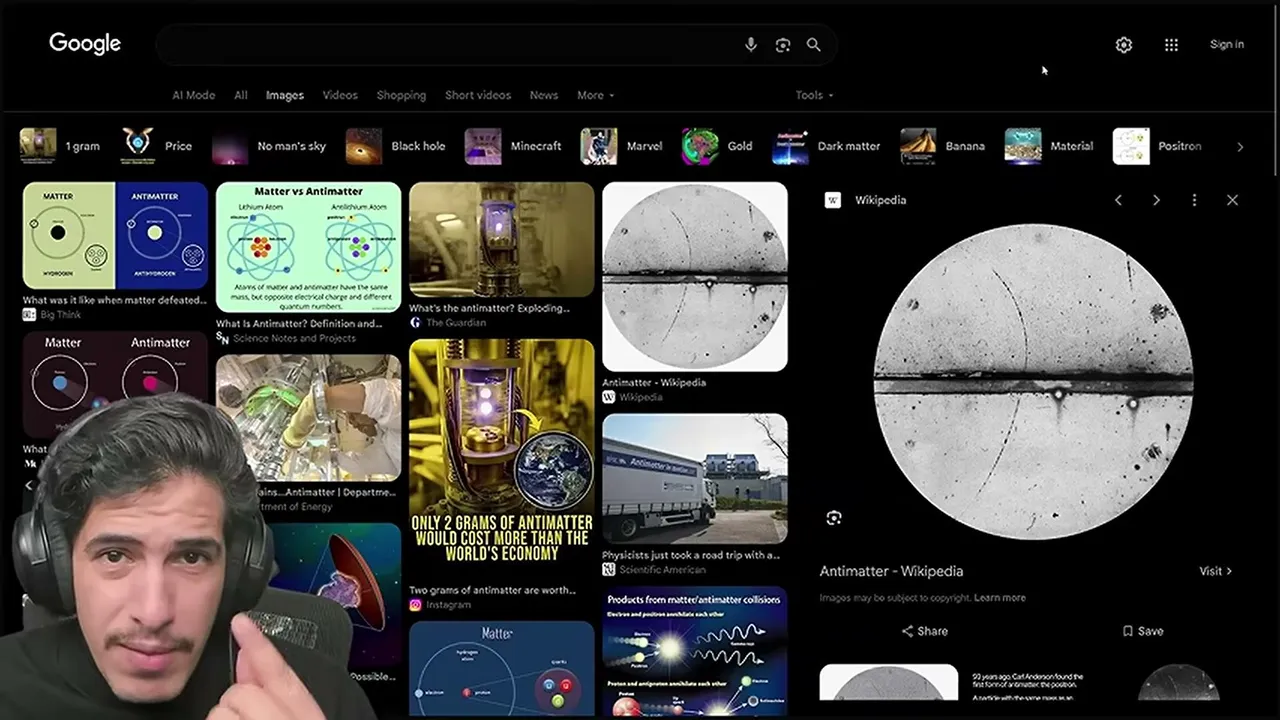Screen dimensions: 1280x720
Task: Click the Wikipedia favicon in preview header
Action: (832, 200)
